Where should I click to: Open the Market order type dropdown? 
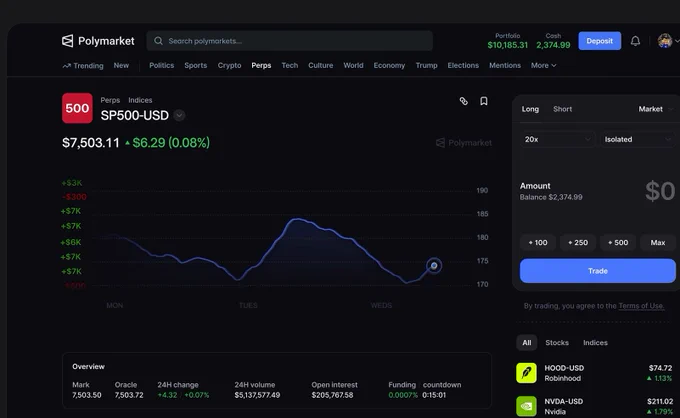pos(655,109)
